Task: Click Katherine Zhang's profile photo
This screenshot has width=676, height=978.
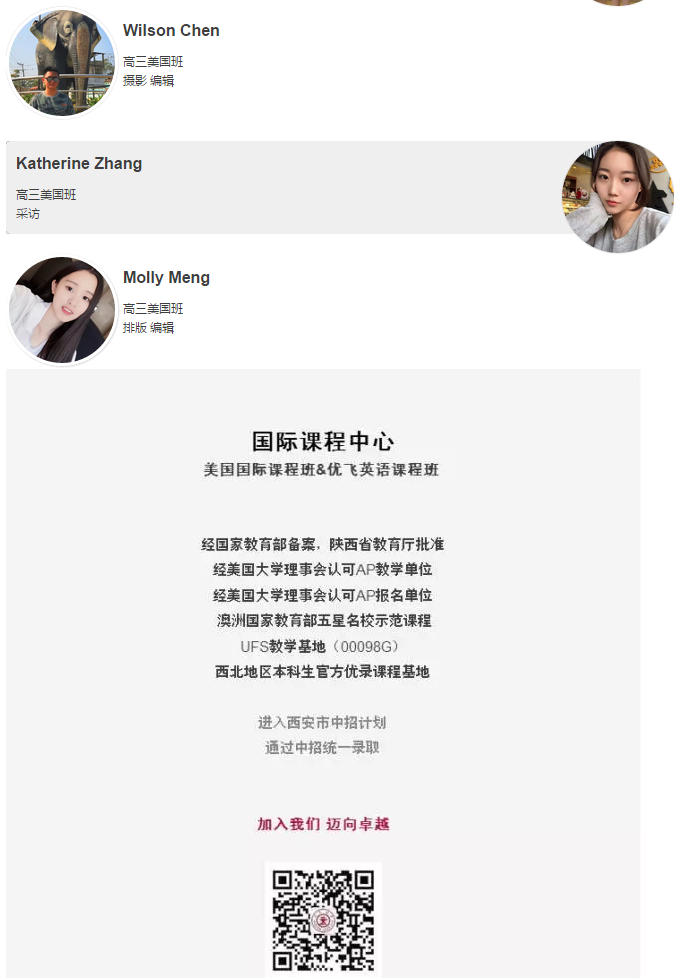Action: click(x=617, y=196)
